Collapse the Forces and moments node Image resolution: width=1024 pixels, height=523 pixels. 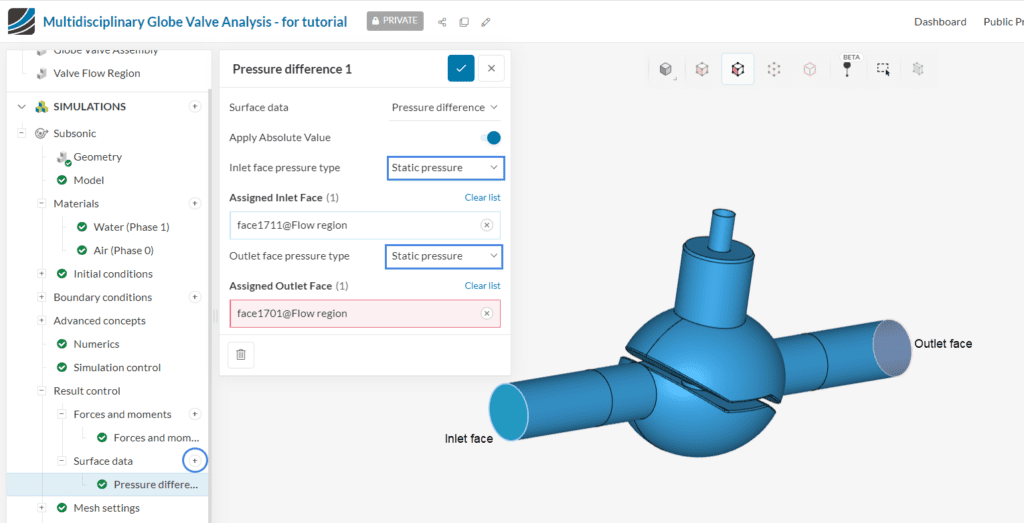point(62,414)
